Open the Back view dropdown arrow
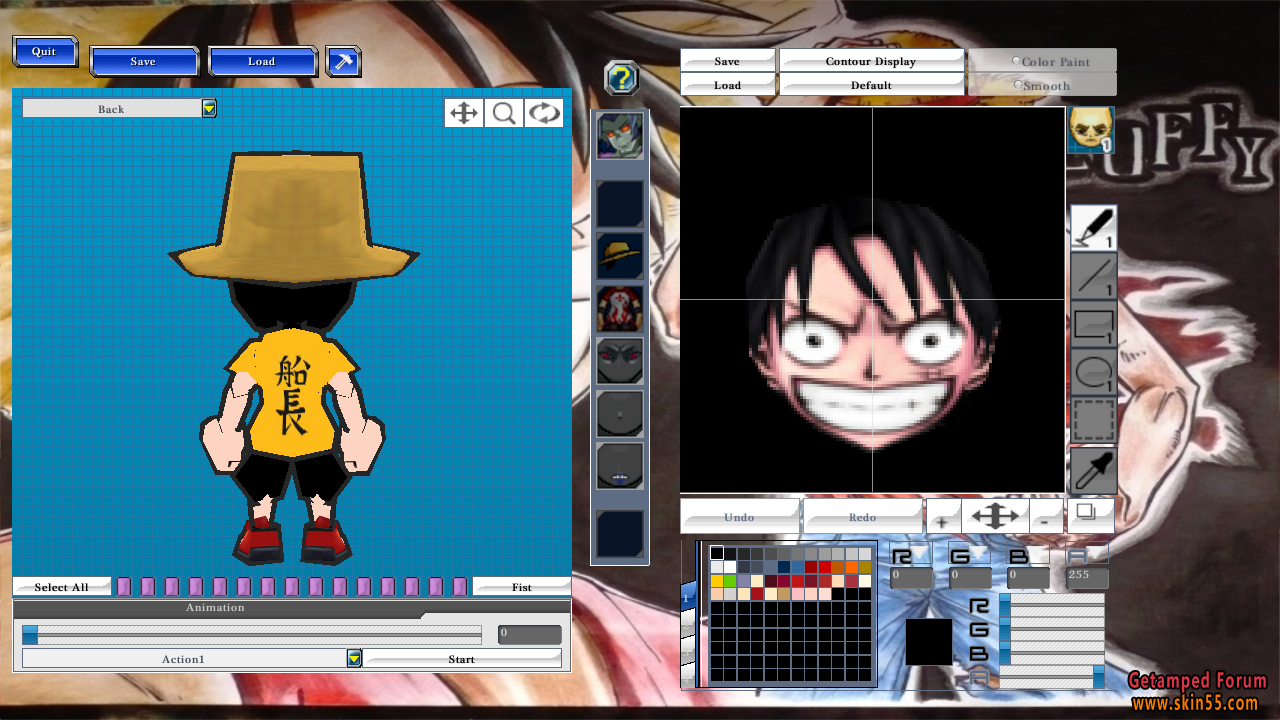Screen dimensions: 1280x720 tap(209, 108)
